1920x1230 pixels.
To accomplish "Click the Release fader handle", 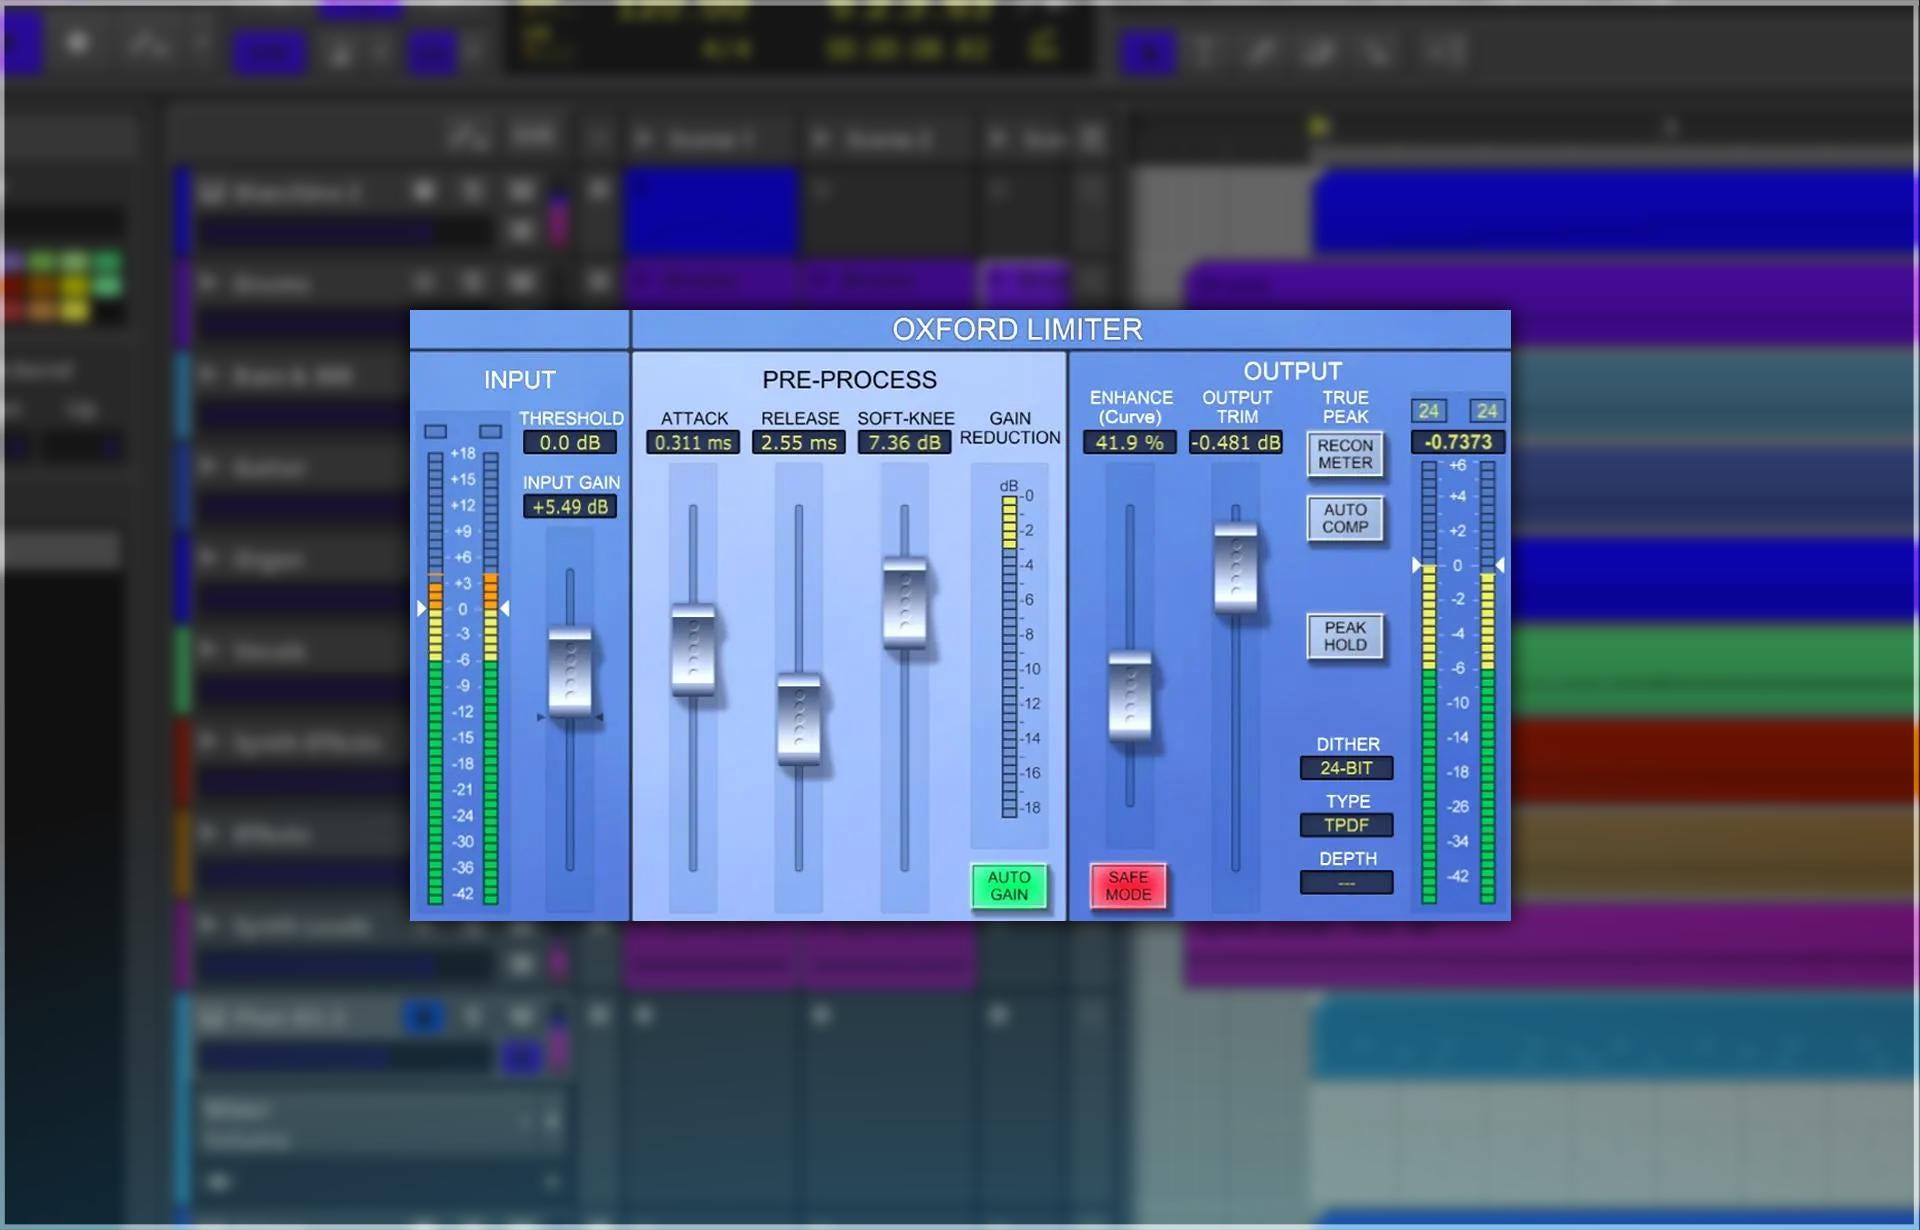I will pos(799,720).
